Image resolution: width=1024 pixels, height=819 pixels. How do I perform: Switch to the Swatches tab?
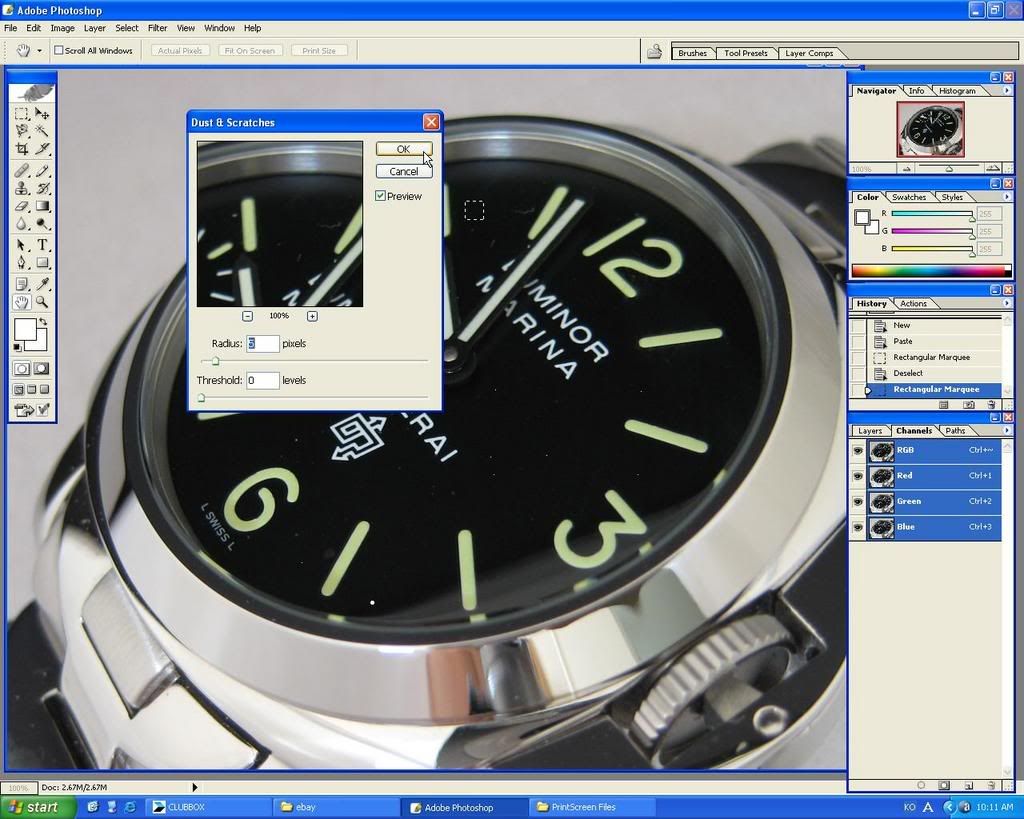coord(908,197)
